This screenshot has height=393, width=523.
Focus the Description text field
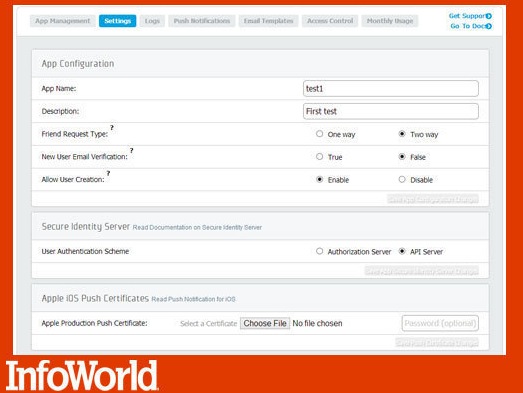click(391, 111)
